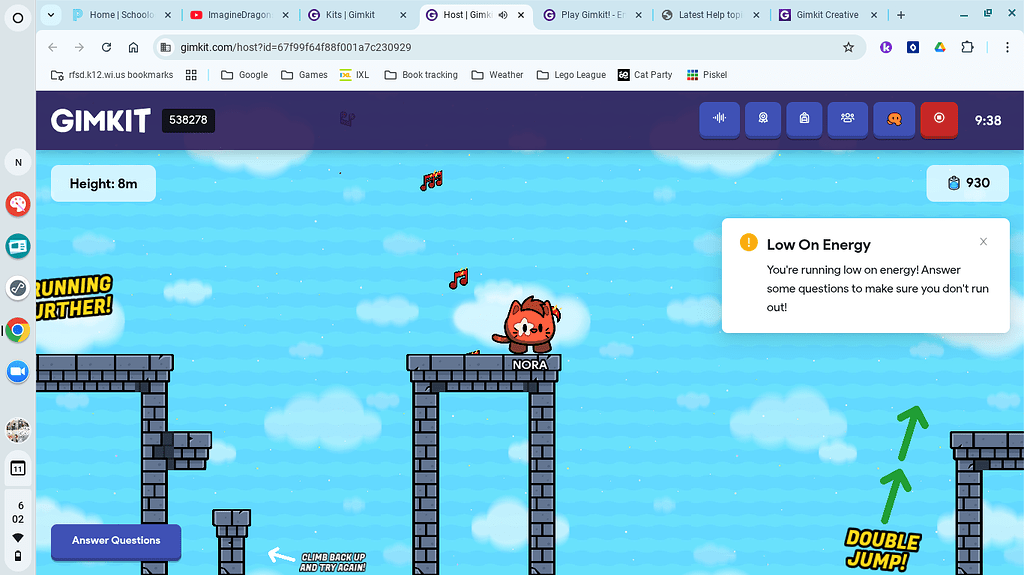Screen dimensions: 1024x575
Task: Bookmark this page with the star icon
Action: coord(848,47)
